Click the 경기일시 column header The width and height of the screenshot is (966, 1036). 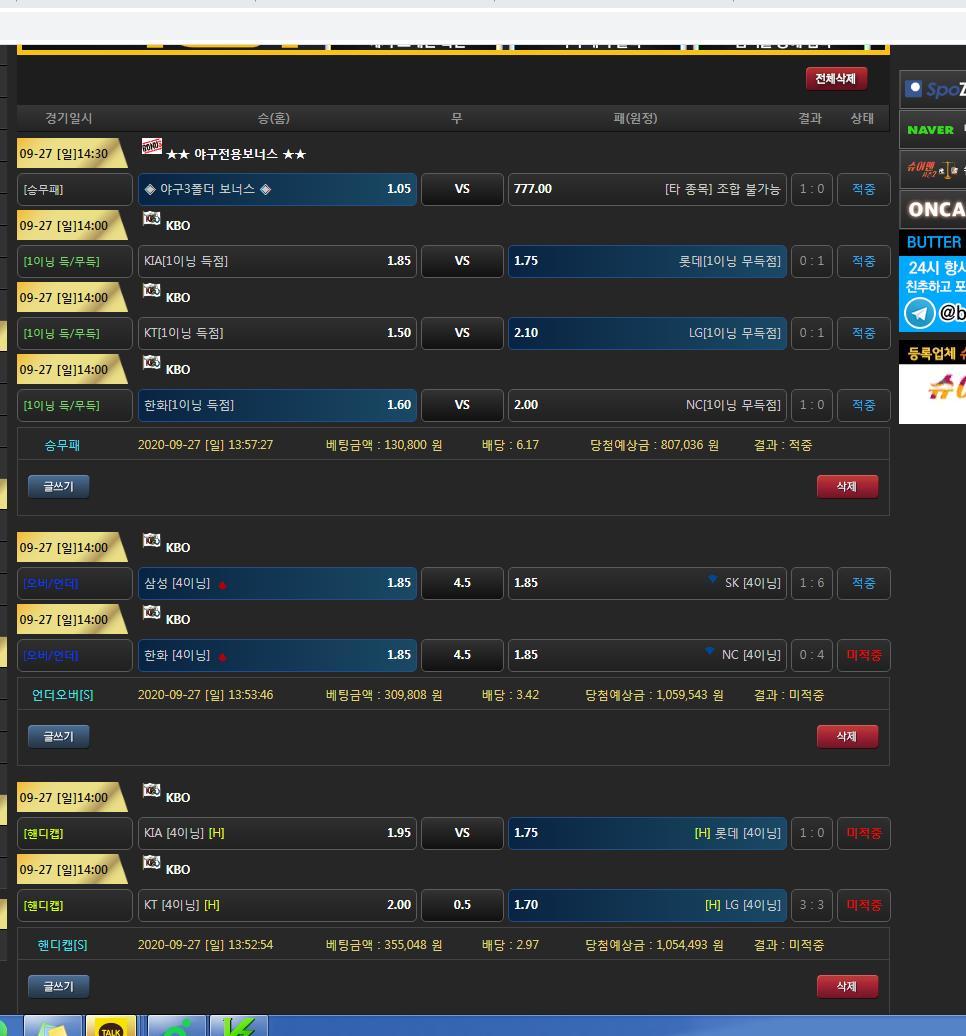(x=68, y=118)
